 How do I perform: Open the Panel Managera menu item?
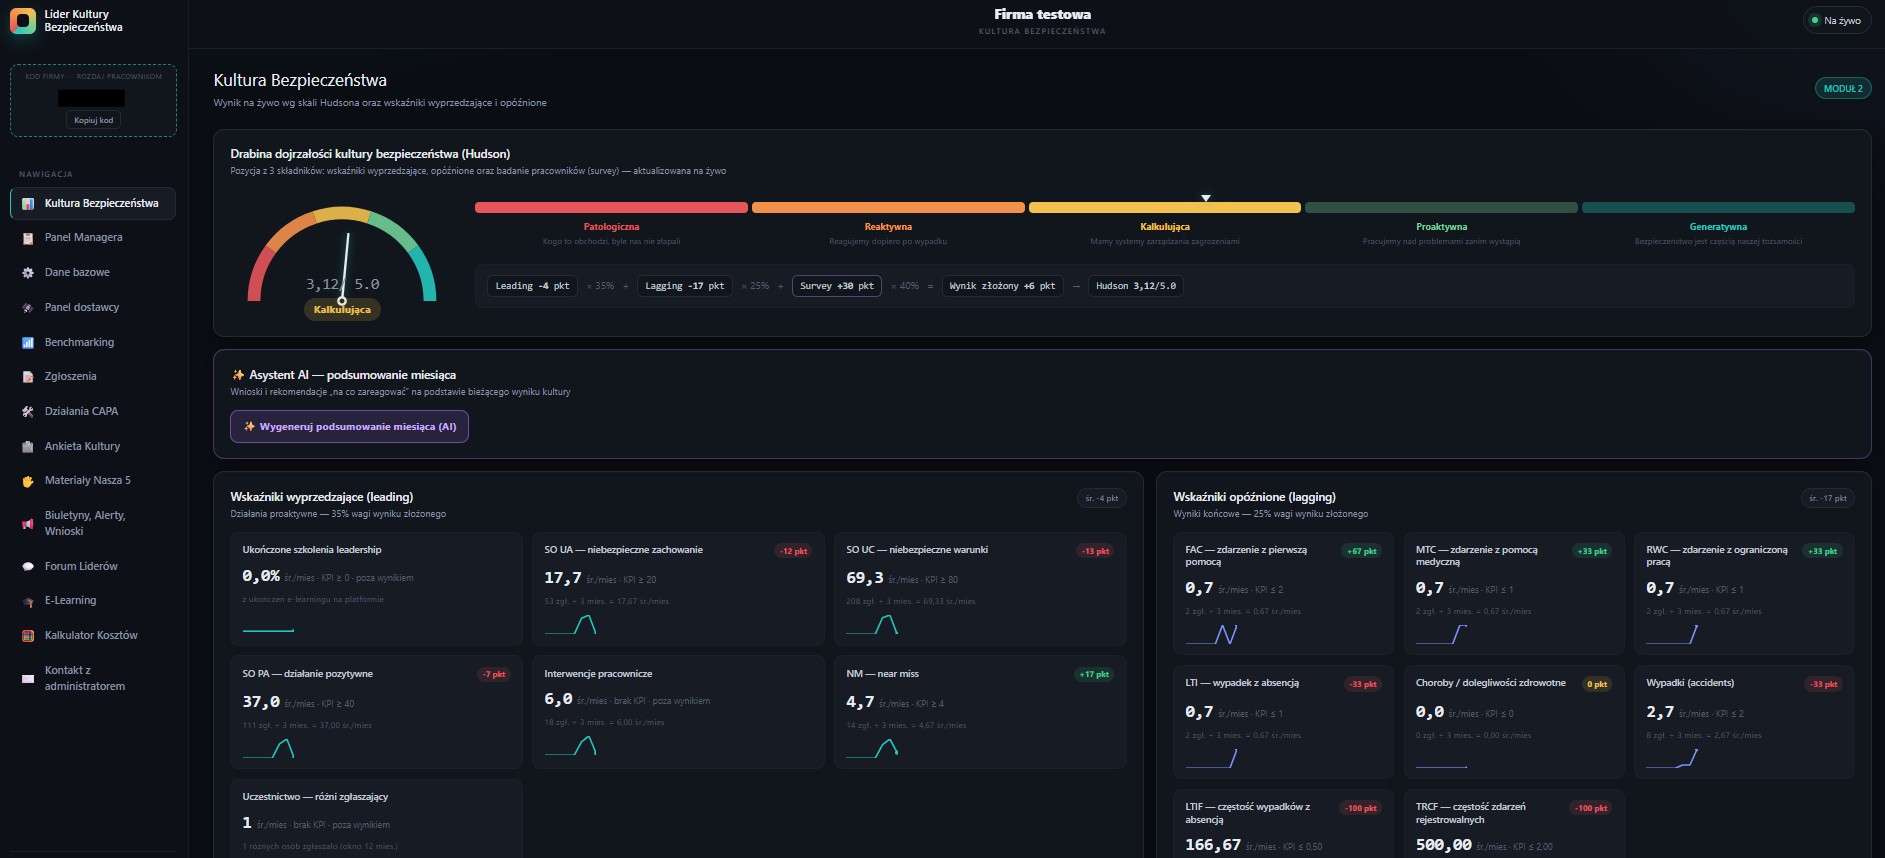coord(93,238)
